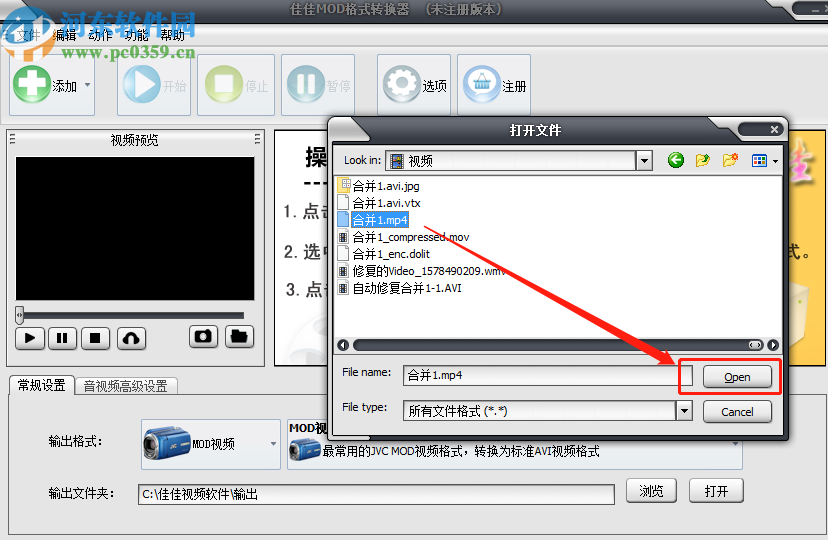Click file list scroll left arrow
This screenshot has height=540, width=828.
(343, 345)
